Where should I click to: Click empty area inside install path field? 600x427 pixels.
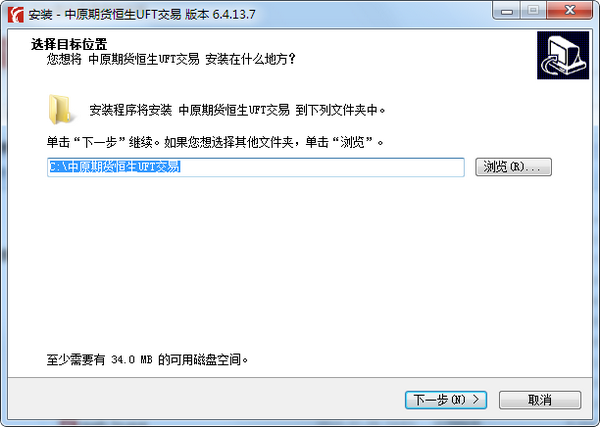pos(321,167)
